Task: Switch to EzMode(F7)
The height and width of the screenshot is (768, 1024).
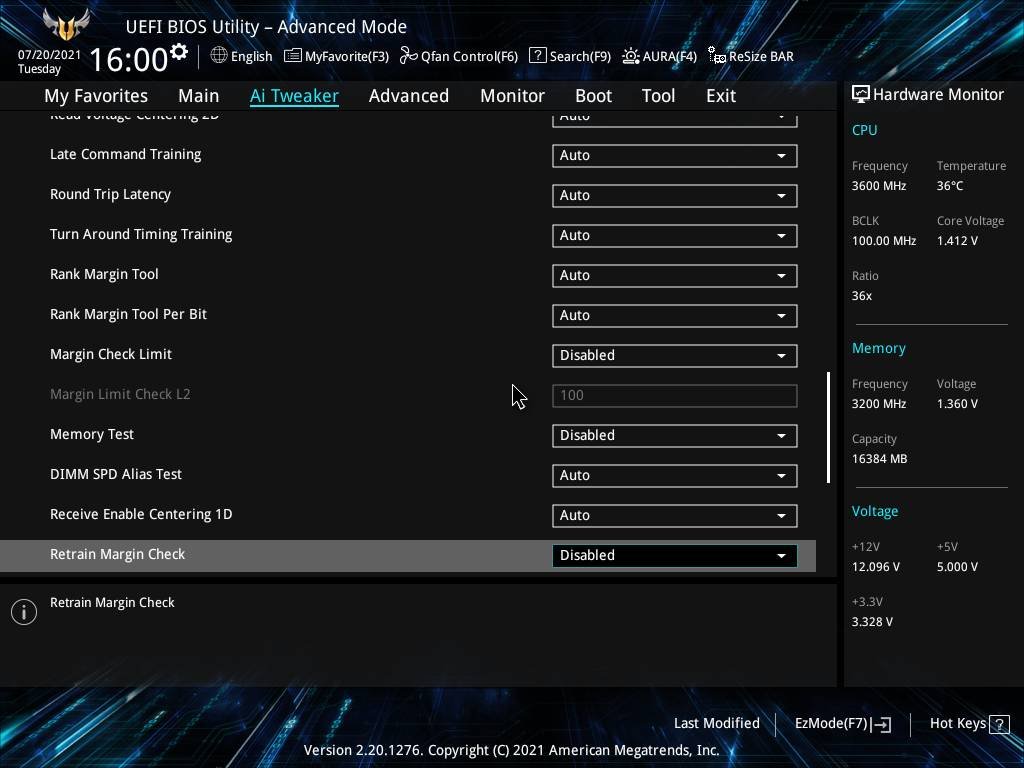Action: tap(842, 724)
